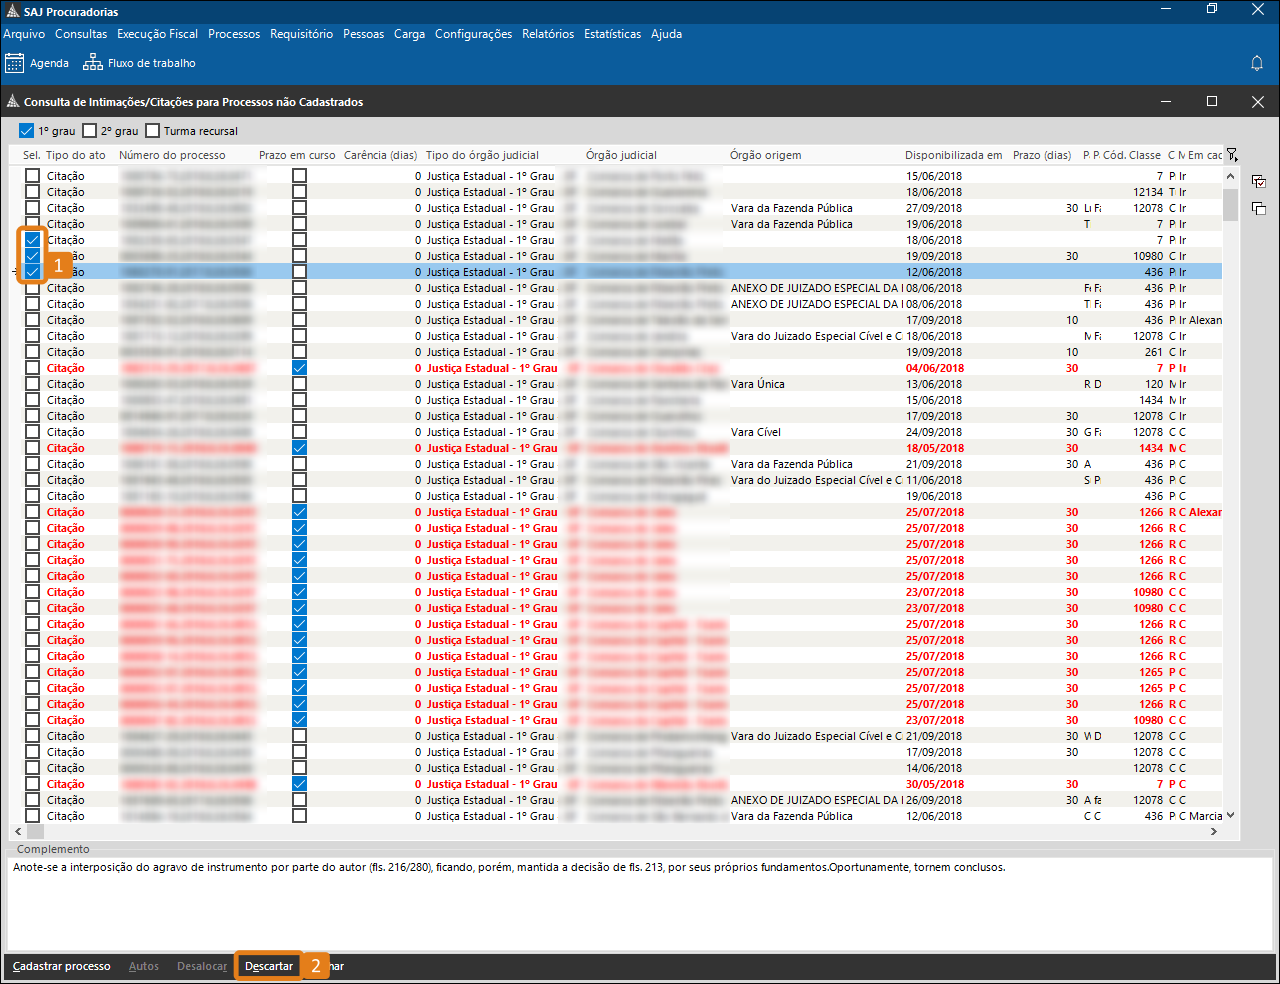Click the select all rows icon
The image size is (1280, 984).
pyautogui.click(x=1259, y=181)
